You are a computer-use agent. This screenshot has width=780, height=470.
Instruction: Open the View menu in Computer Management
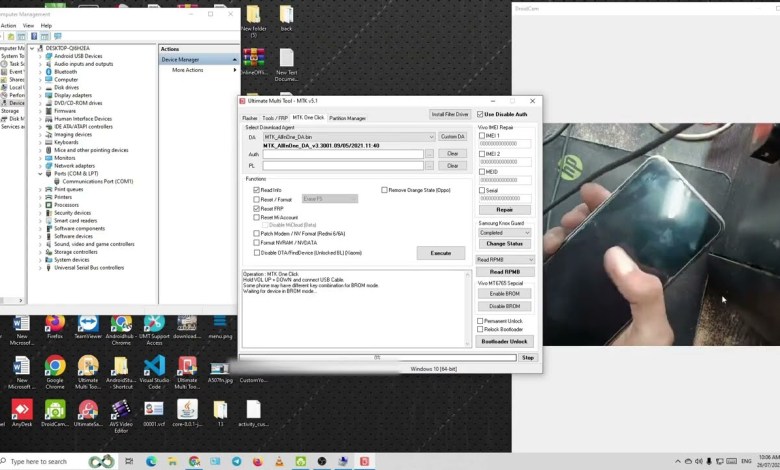click(28, 25)
